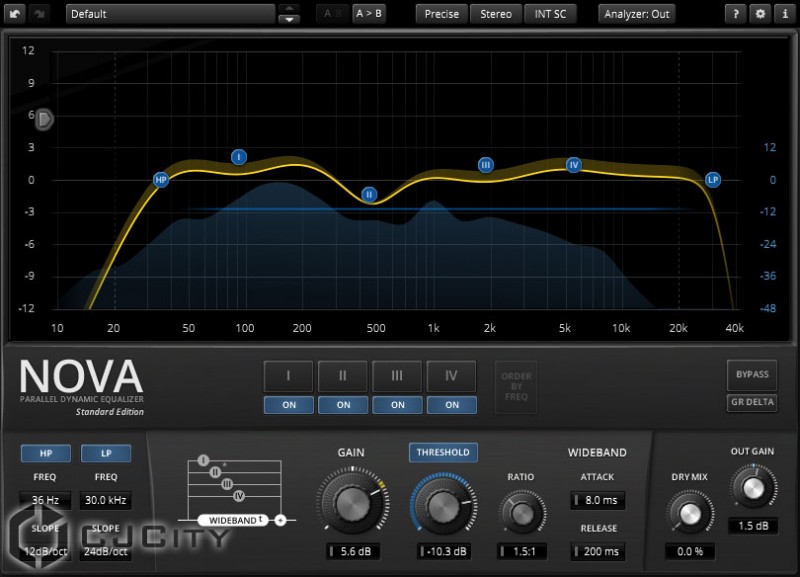Select band IV tab button
Screen dimensions: 800x577
coord(452,376)
